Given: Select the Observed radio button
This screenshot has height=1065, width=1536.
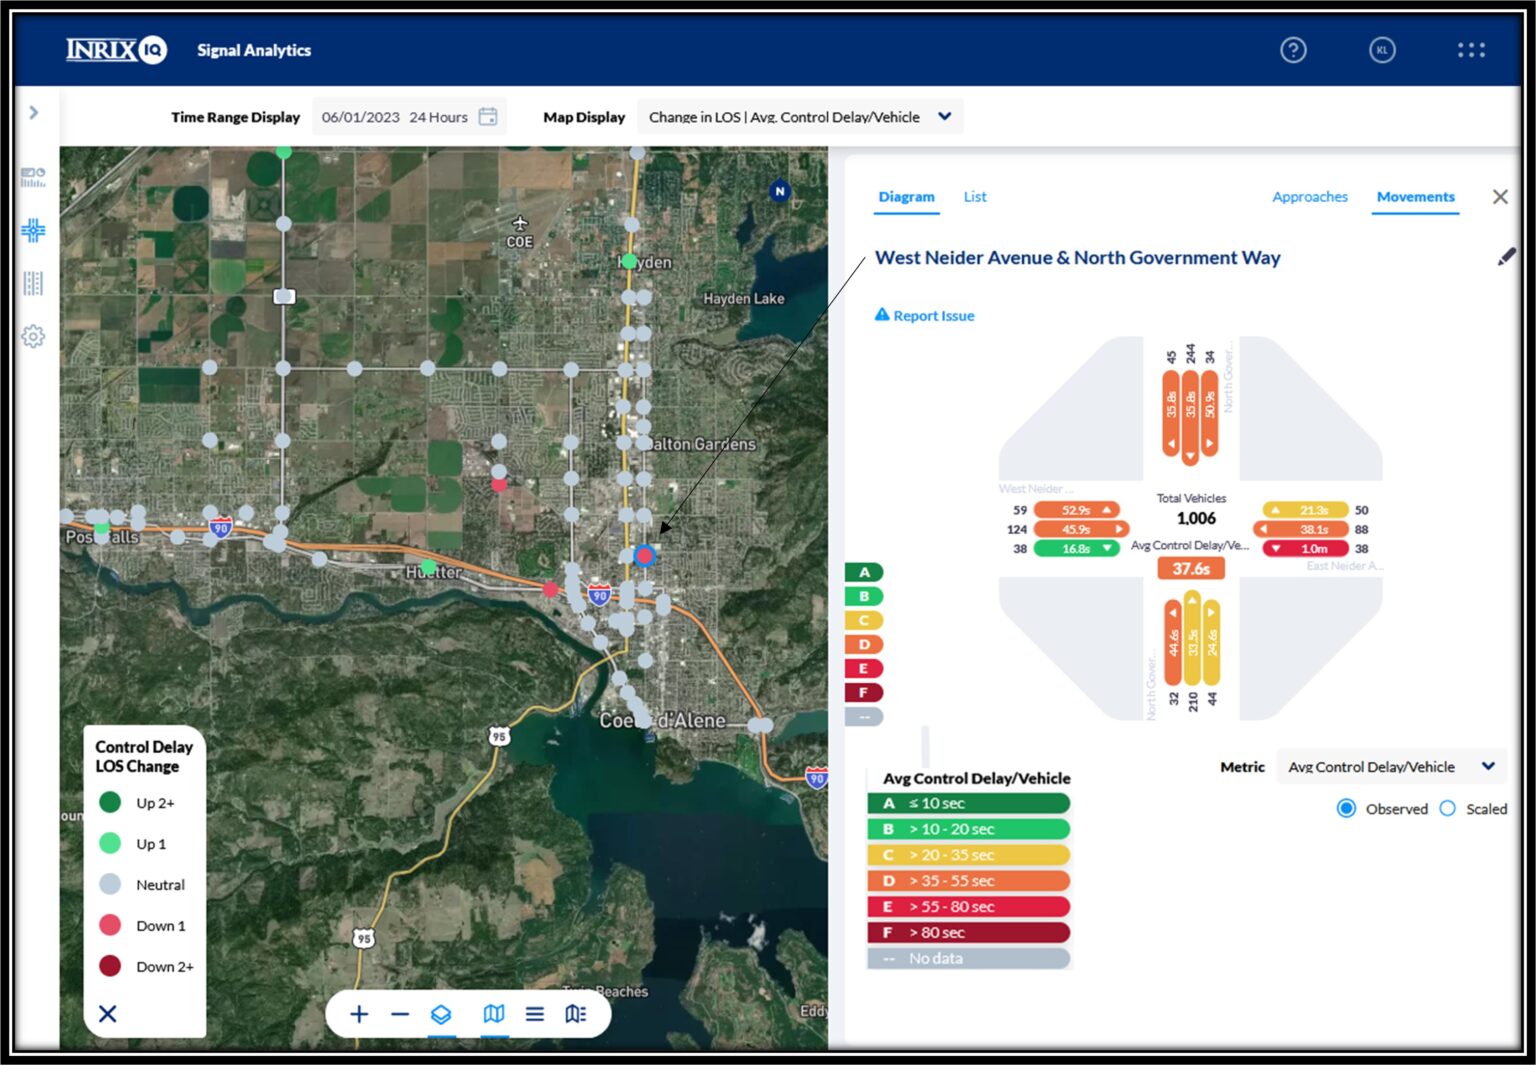Looking at the screenshot, I should coord(1346,808).
